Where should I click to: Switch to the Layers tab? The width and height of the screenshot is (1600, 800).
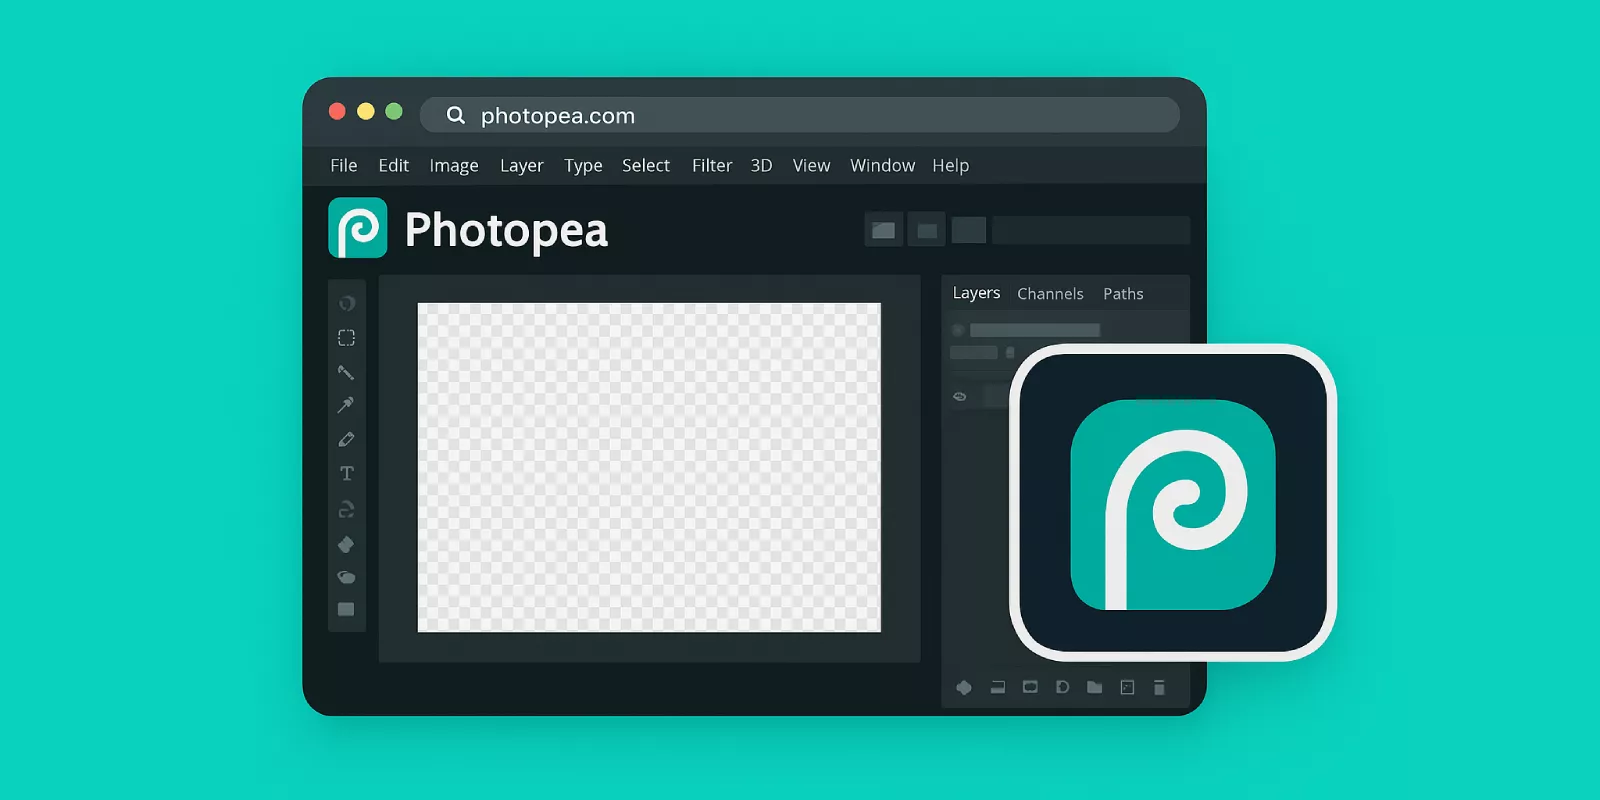pyautogui.click(x=976, y=293)
